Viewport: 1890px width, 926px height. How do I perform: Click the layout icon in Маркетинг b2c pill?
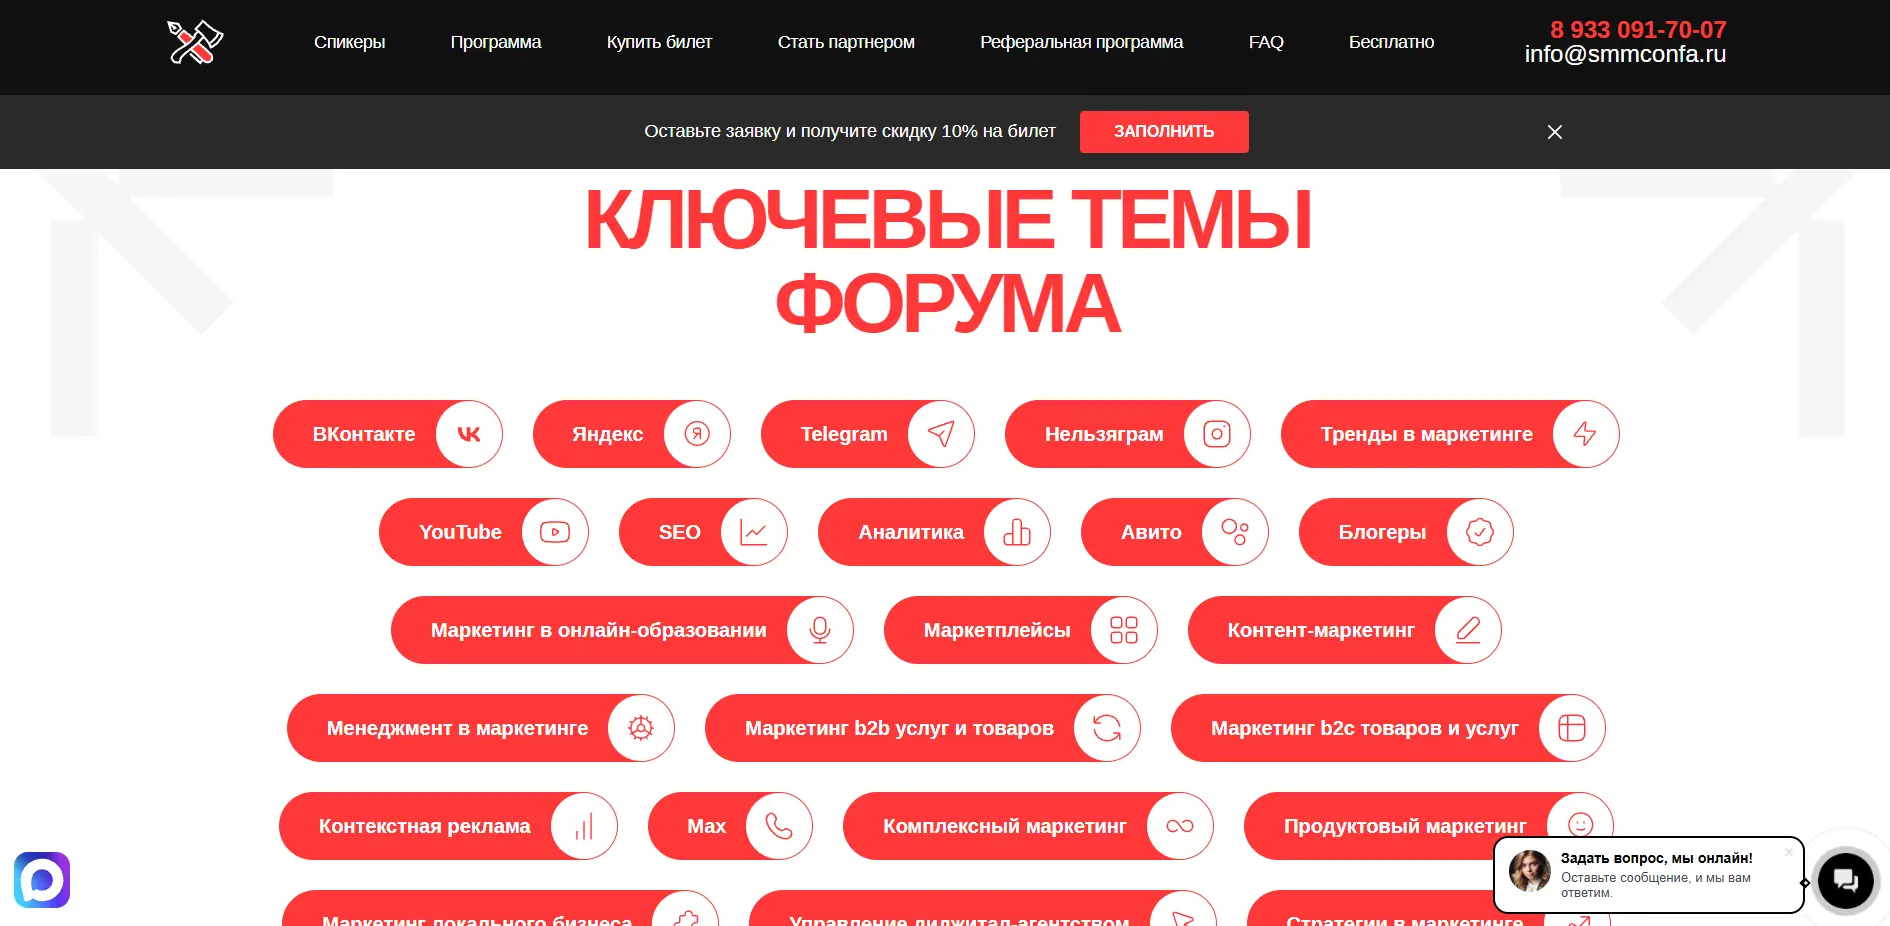[1572, 728]
